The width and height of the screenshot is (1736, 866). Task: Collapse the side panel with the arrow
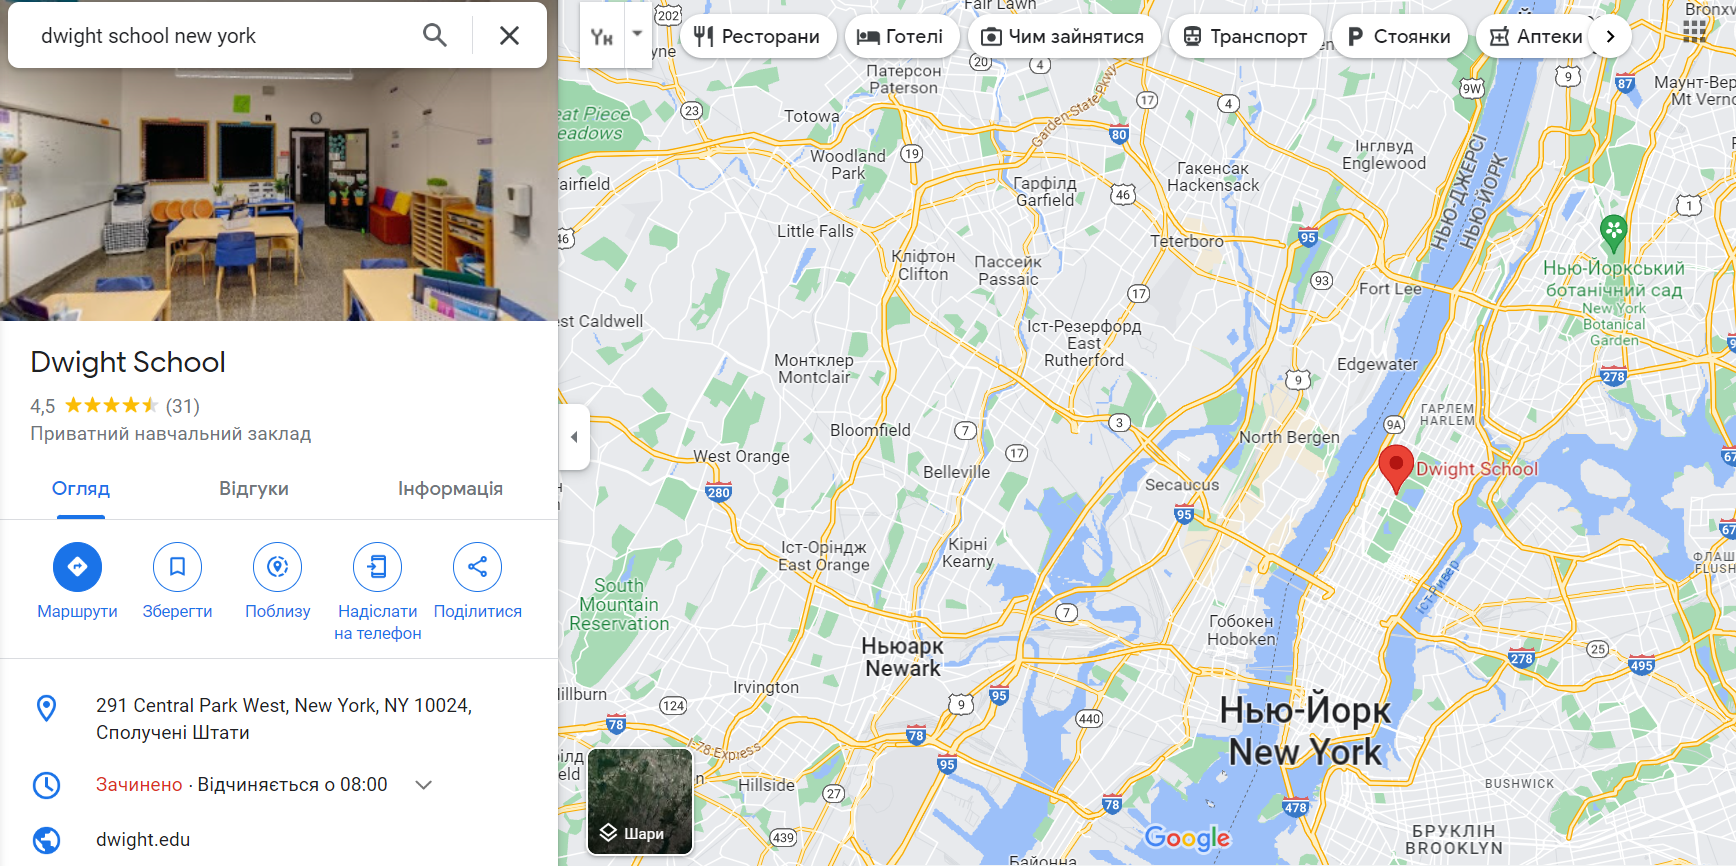[x=574, y=437]
